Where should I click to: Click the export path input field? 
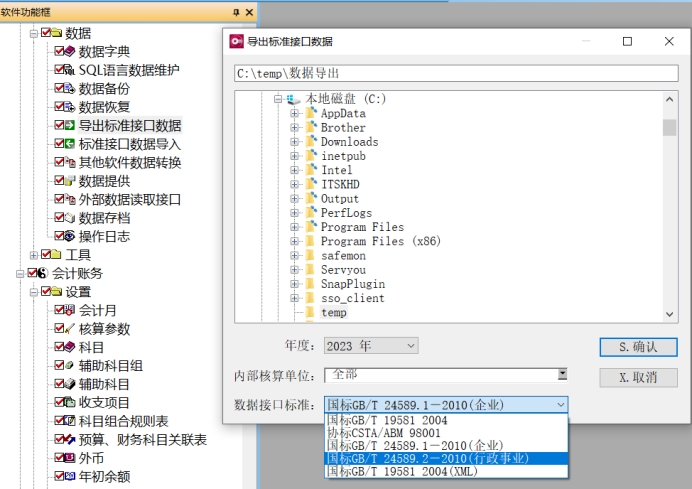[455, 74]
